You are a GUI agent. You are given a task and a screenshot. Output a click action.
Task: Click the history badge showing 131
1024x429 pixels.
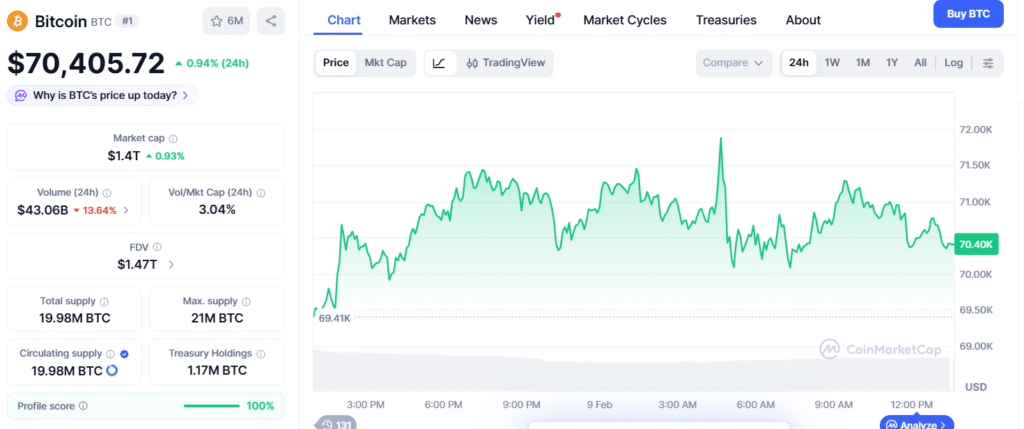pos(335,423)
